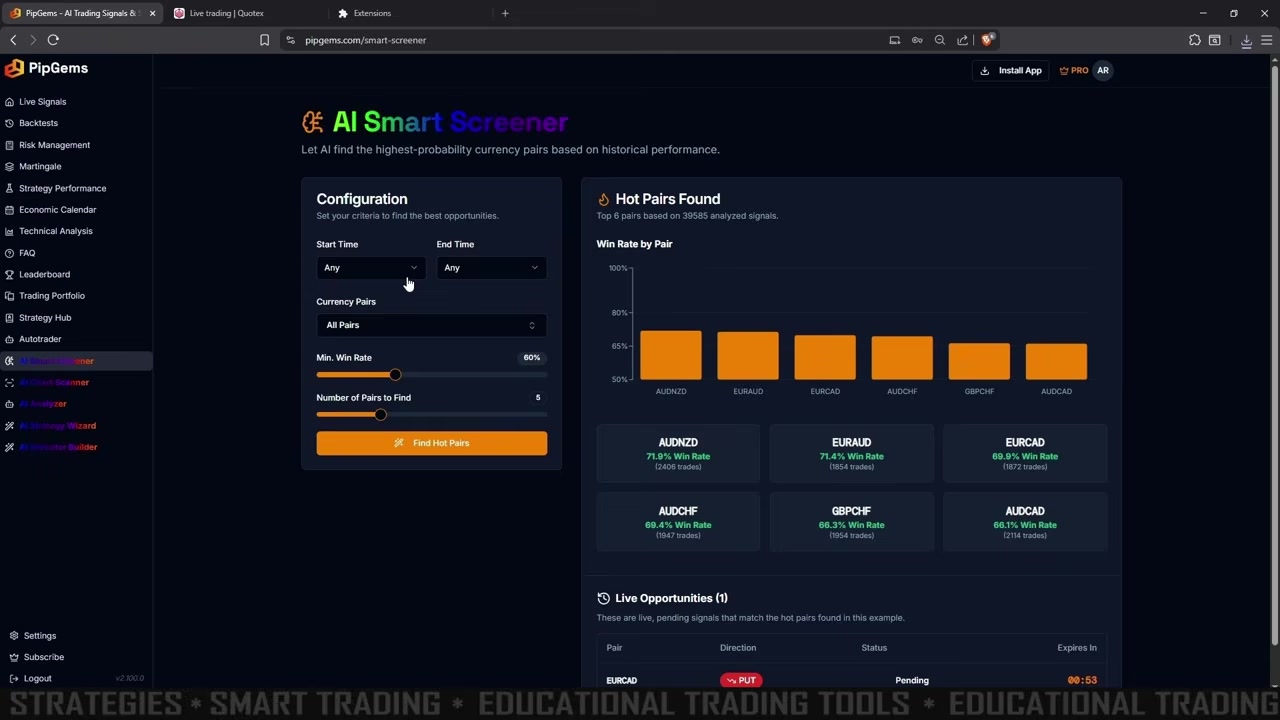Viewport: 1280px width, 720px height.
Task: Click the Min. Win Rate 60% value
Action: click(x=532, y=357)
